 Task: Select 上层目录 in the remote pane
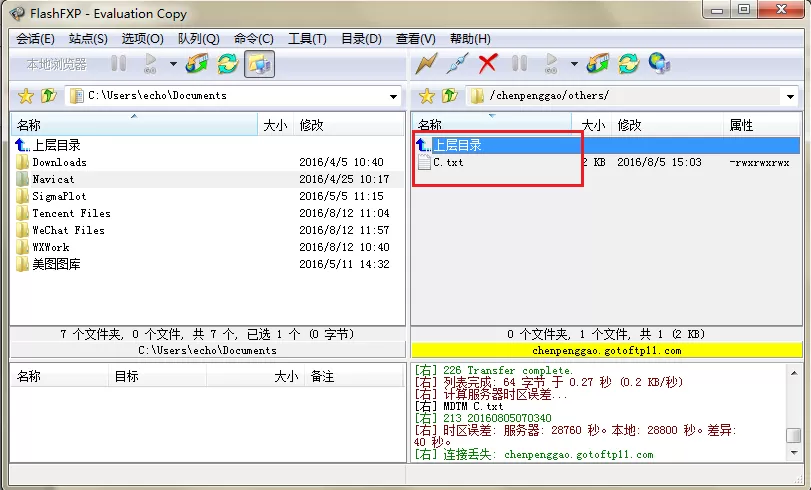(457, 145)
